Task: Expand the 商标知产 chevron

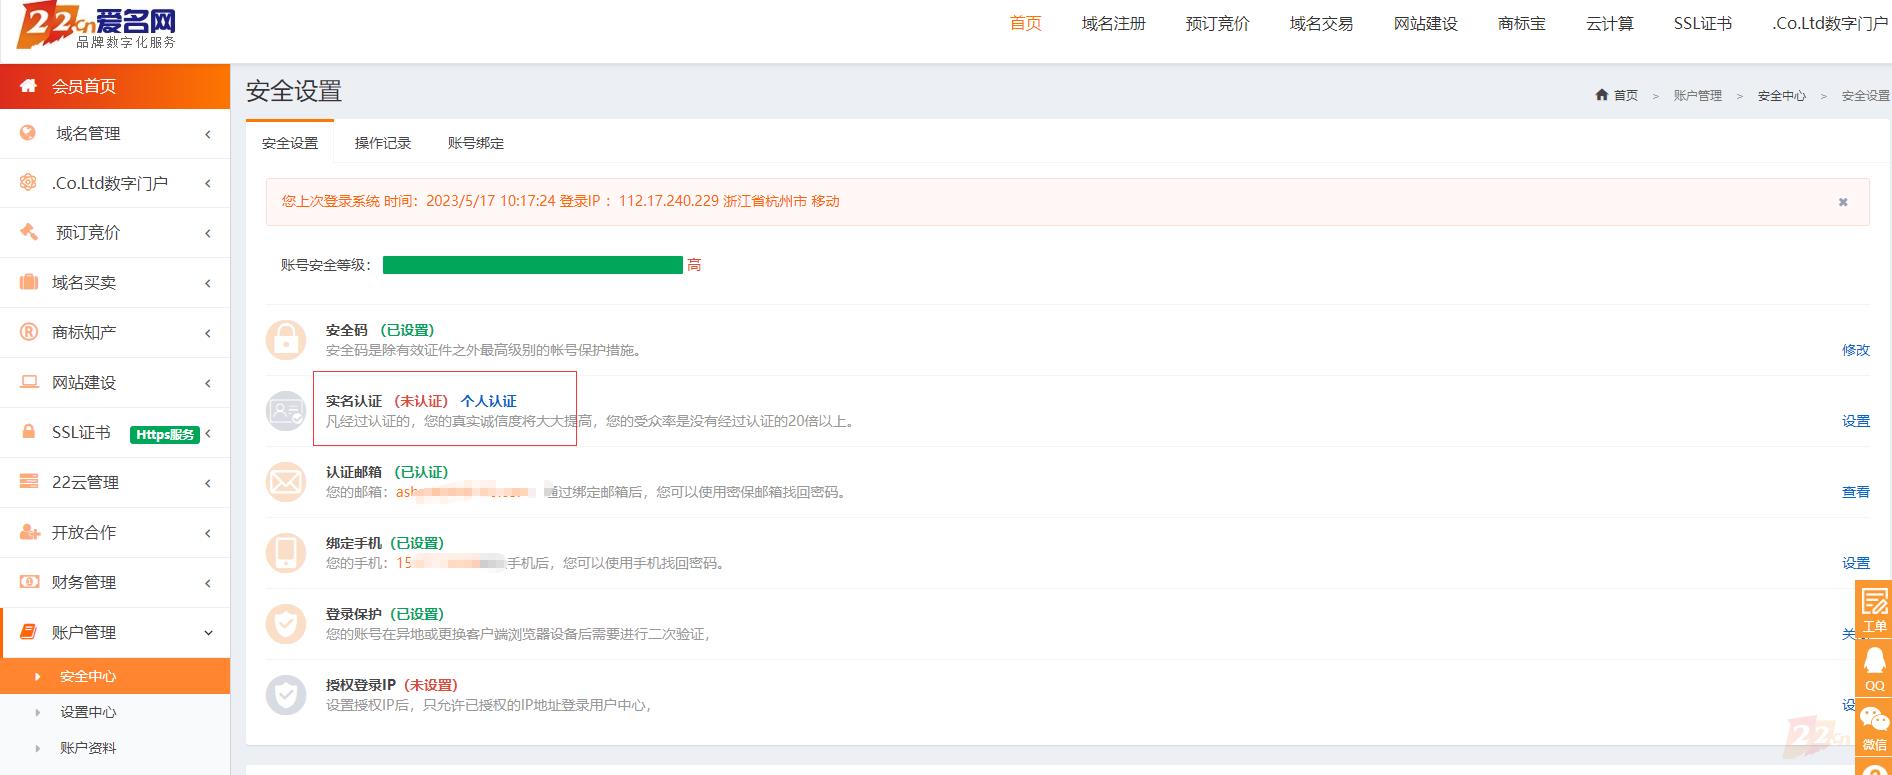Action: click(x=208, y=333)
